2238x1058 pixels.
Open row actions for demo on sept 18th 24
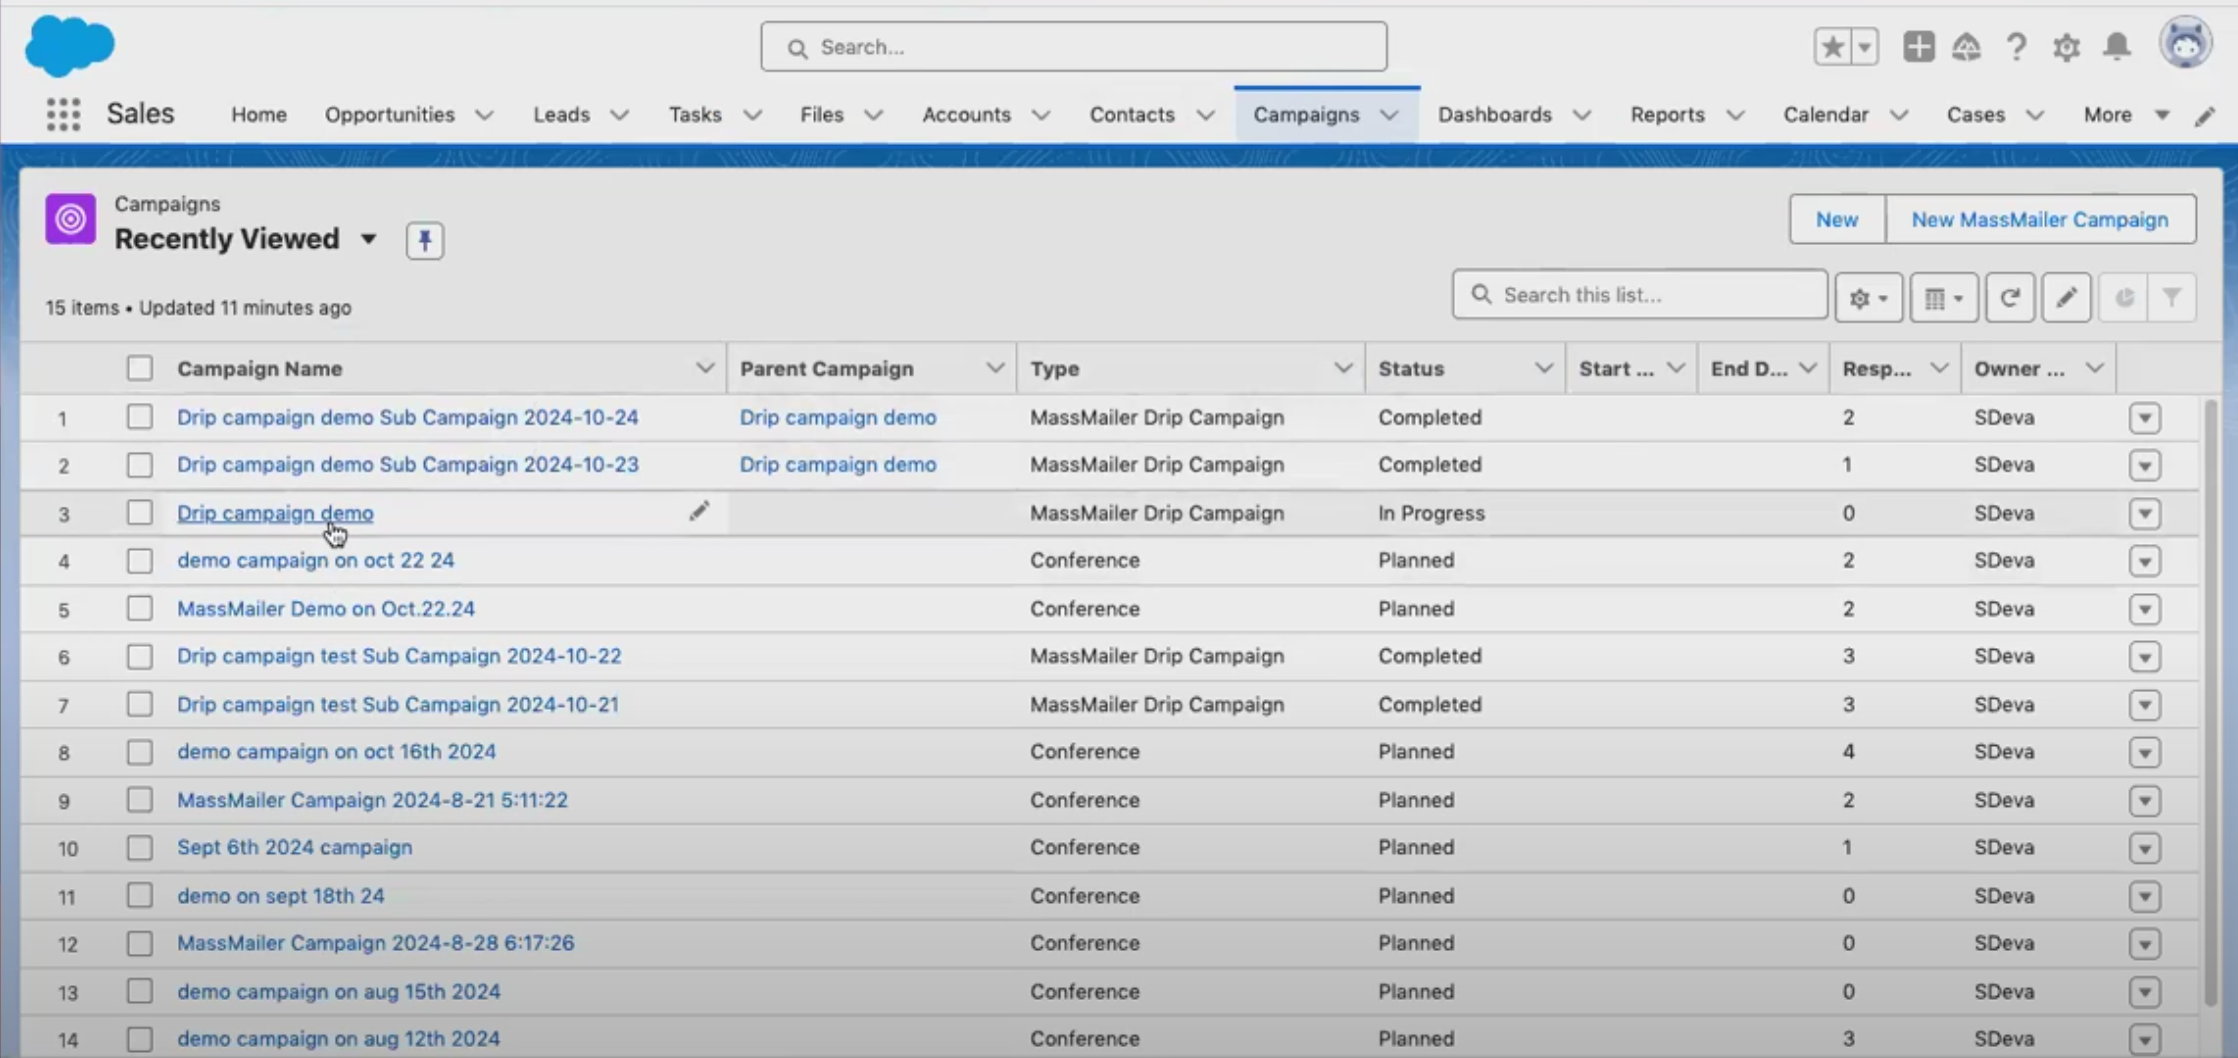[x=2145, y=896]
